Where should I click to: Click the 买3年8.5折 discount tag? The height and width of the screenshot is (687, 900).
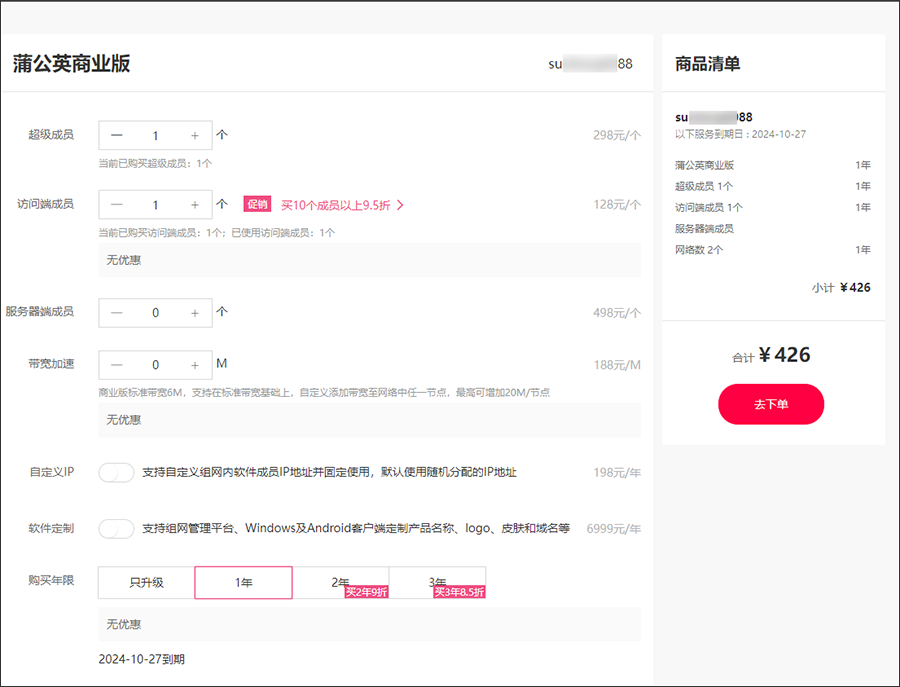459,592
